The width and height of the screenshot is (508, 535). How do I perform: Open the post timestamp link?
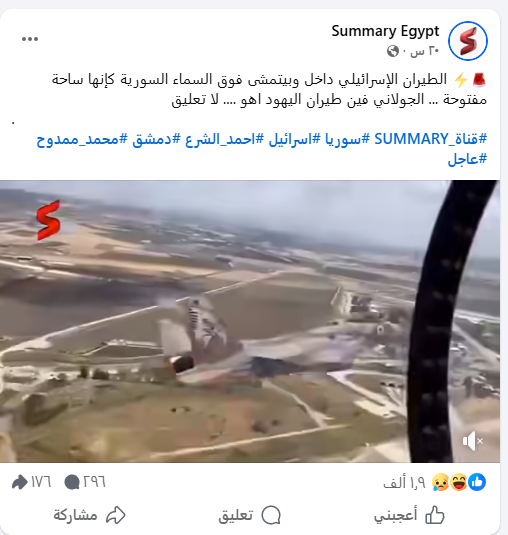coord(424,51)
